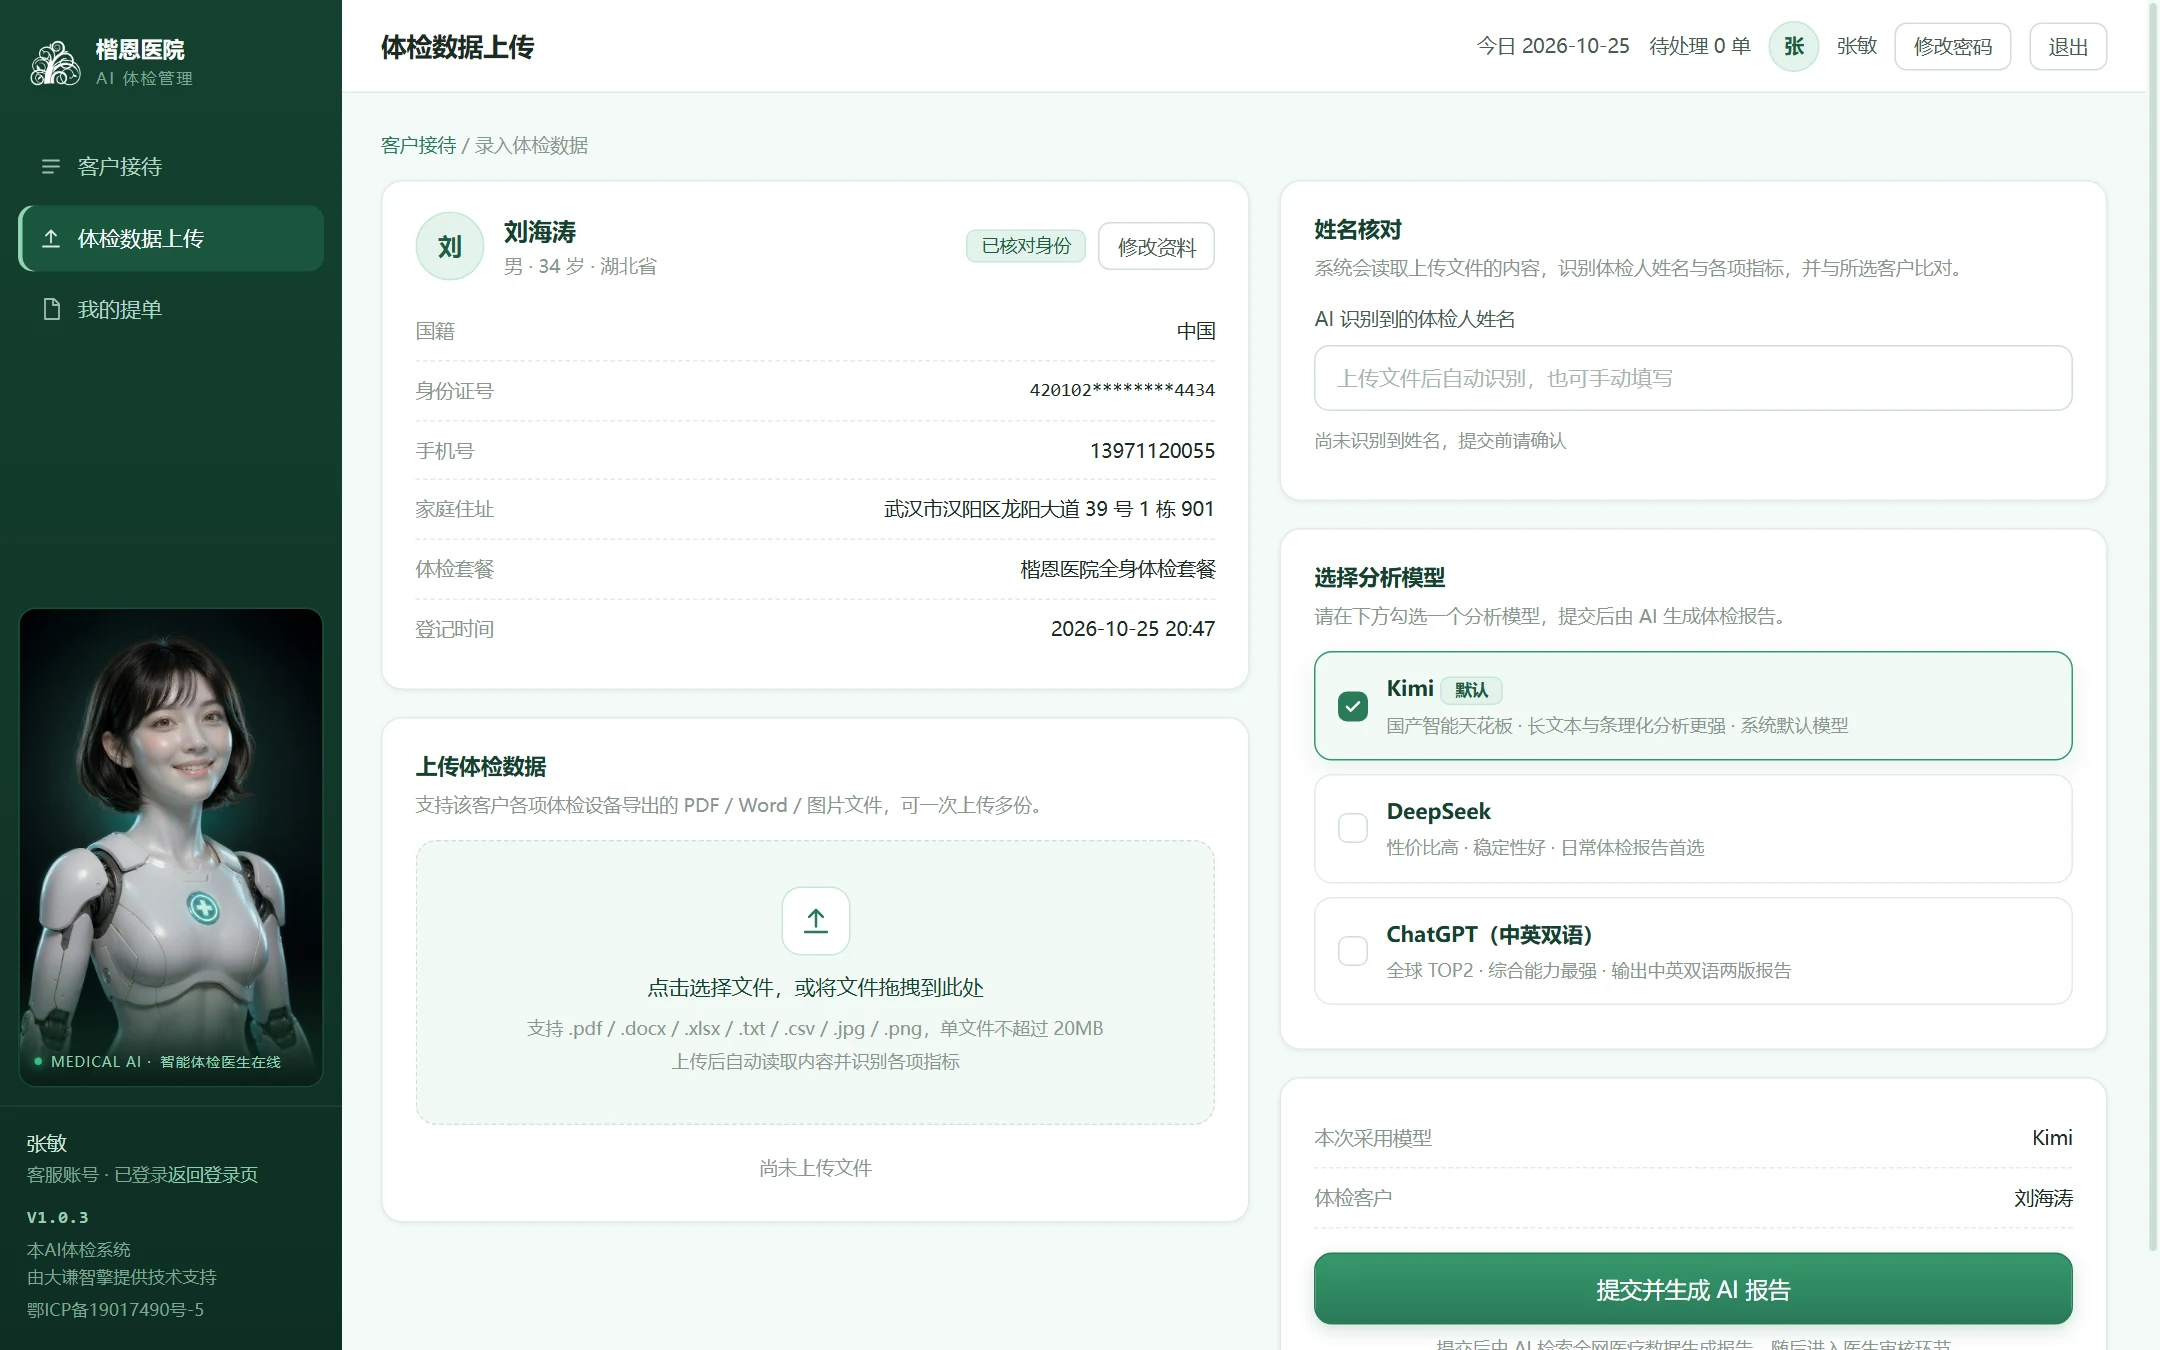Click the phone number 13971120055
2160x1350 pixels.
(1152, 450)
